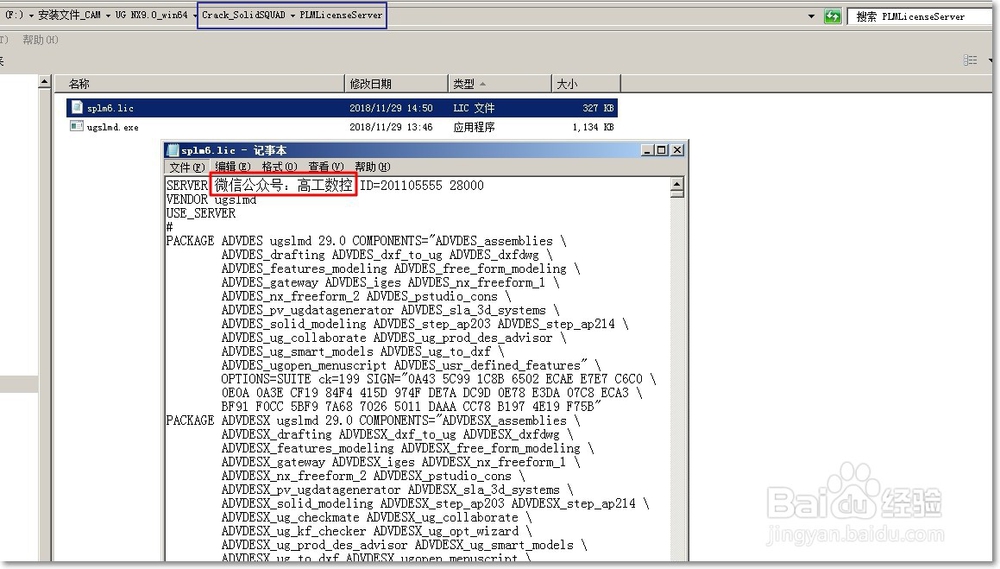Image resolution: width=1000 pixels, height=569 pixels.
Task: Navigate to UG NX9.0_win64 breadcrumb
Action: [x=151, y=15]
